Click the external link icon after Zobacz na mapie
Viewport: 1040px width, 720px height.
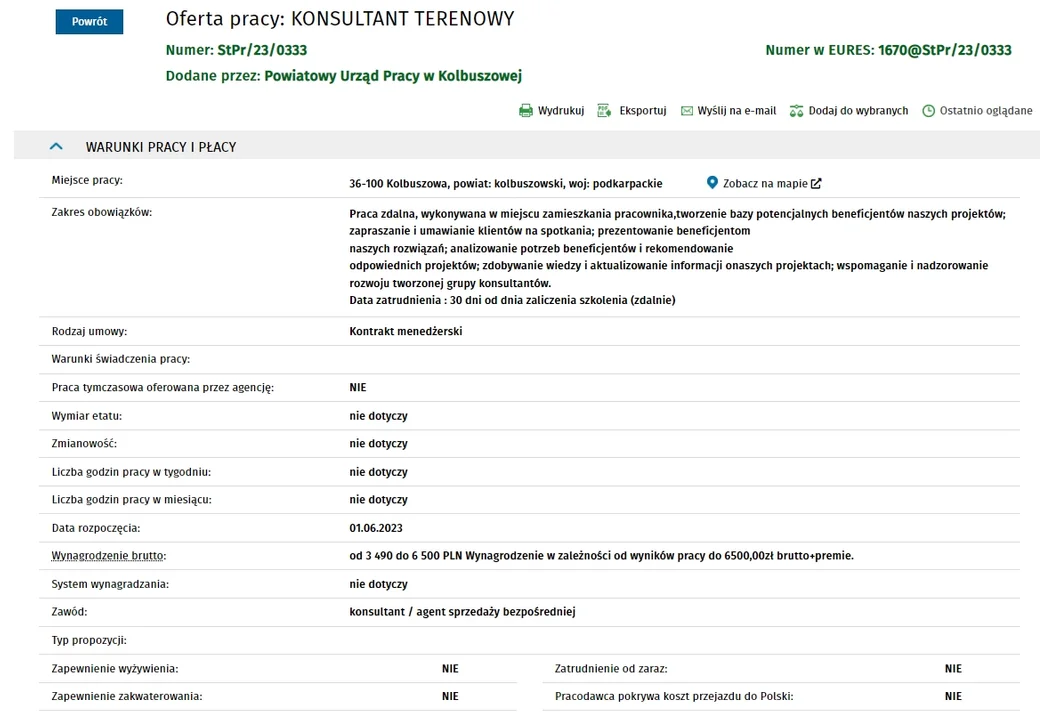click(x=816, y=184)
